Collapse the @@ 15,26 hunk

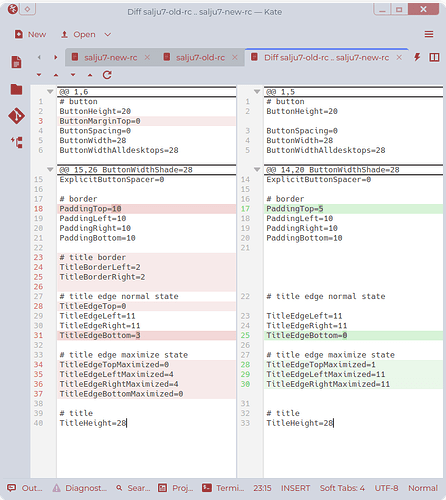(x=50, y=169)
